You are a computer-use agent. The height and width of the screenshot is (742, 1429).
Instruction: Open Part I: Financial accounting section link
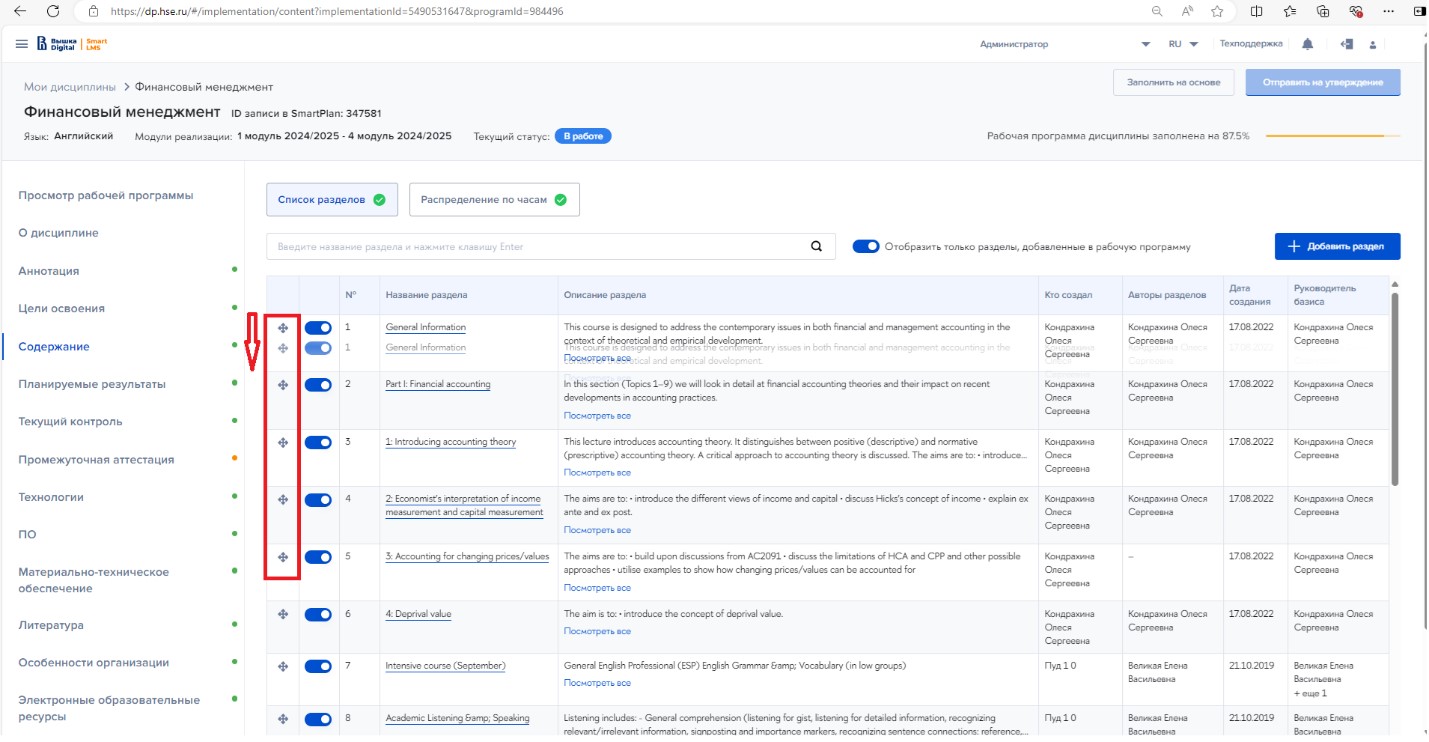pyautogui.click(x=438, y=384)
